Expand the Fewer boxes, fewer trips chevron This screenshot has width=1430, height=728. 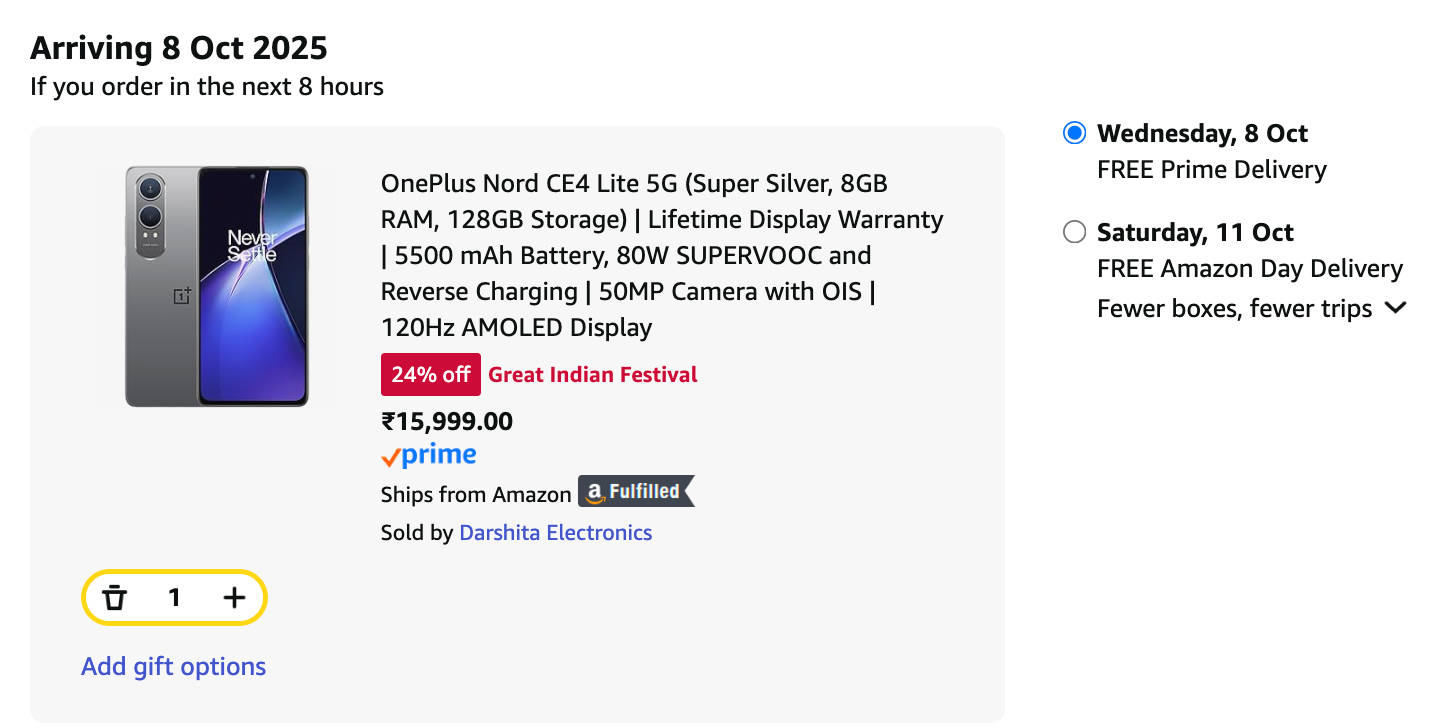(x=1396, y=308)
